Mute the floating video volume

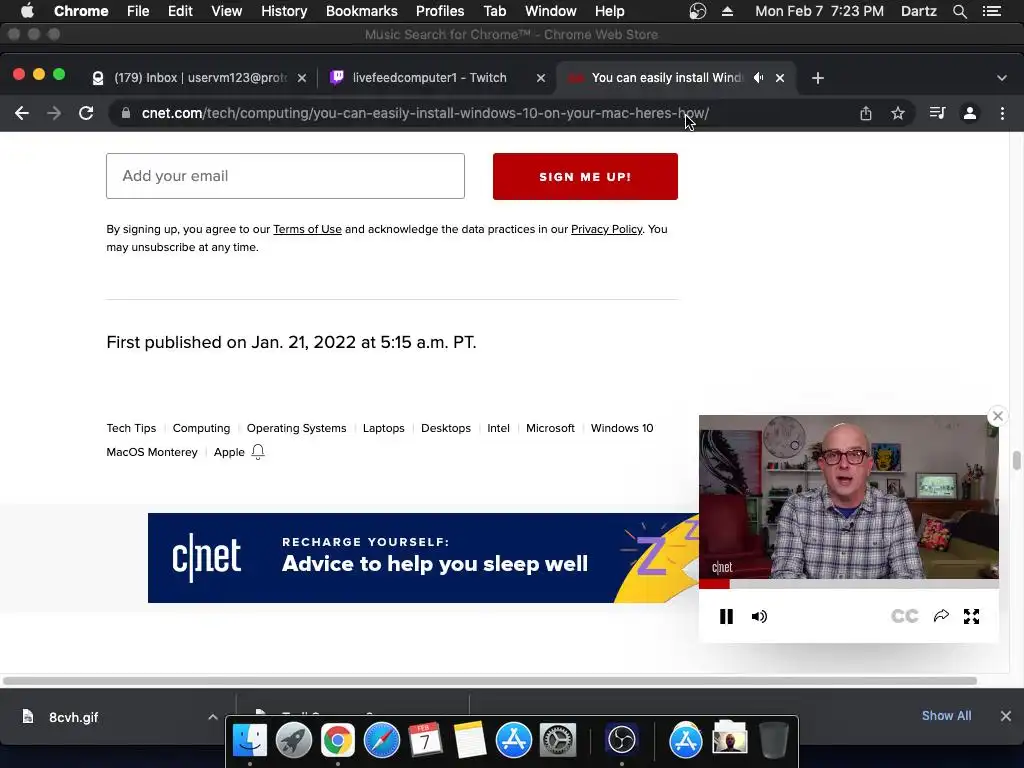coord(759,616)
